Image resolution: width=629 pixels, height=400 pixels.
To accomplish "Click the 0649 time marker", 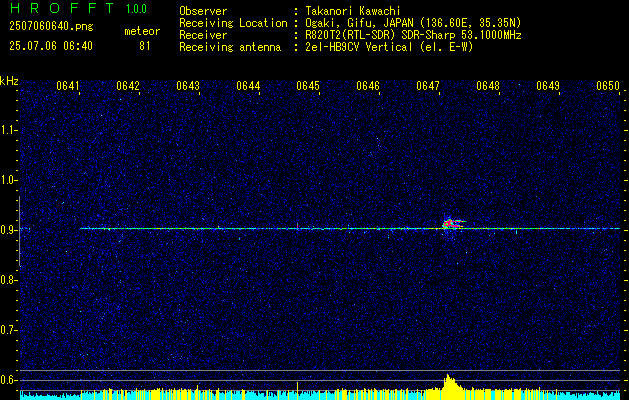I will (x=548, y=86).
